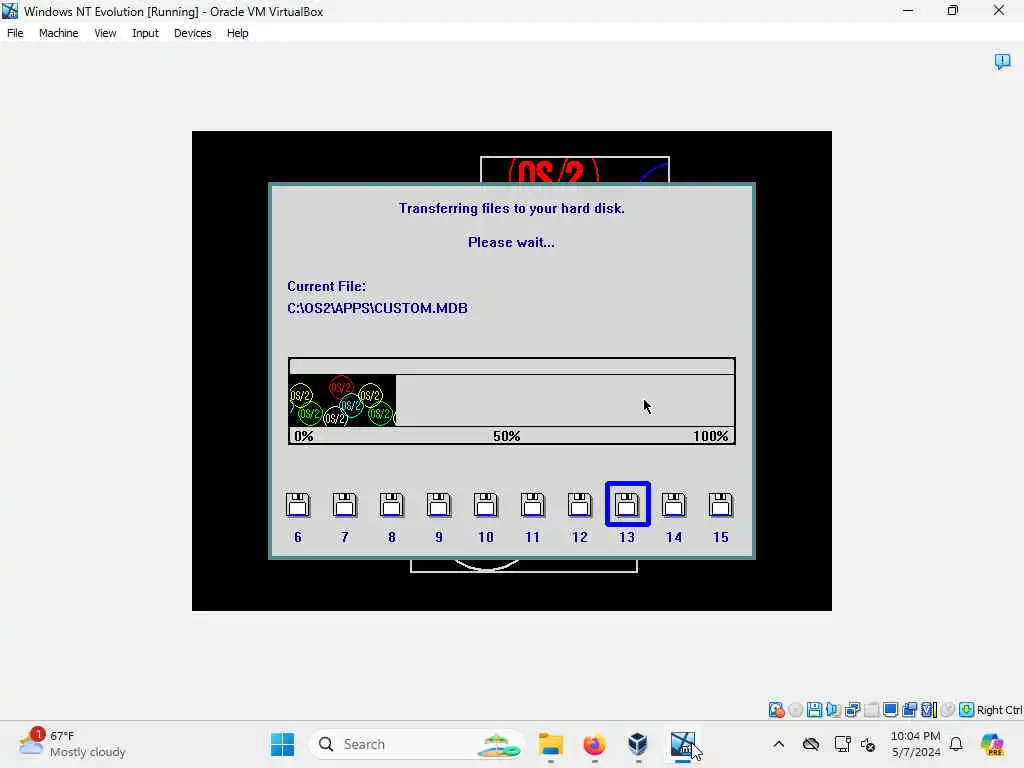Open the File menu
This screenshot has width=1024, height=768.
pyautogui.click(x=15, y=33)
